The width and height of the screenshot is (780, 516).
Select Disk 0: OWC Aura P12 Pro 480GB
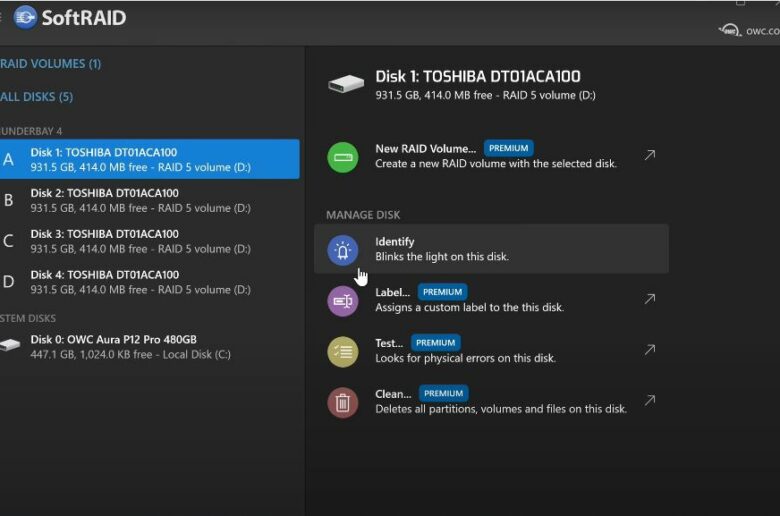pos(150,347)
